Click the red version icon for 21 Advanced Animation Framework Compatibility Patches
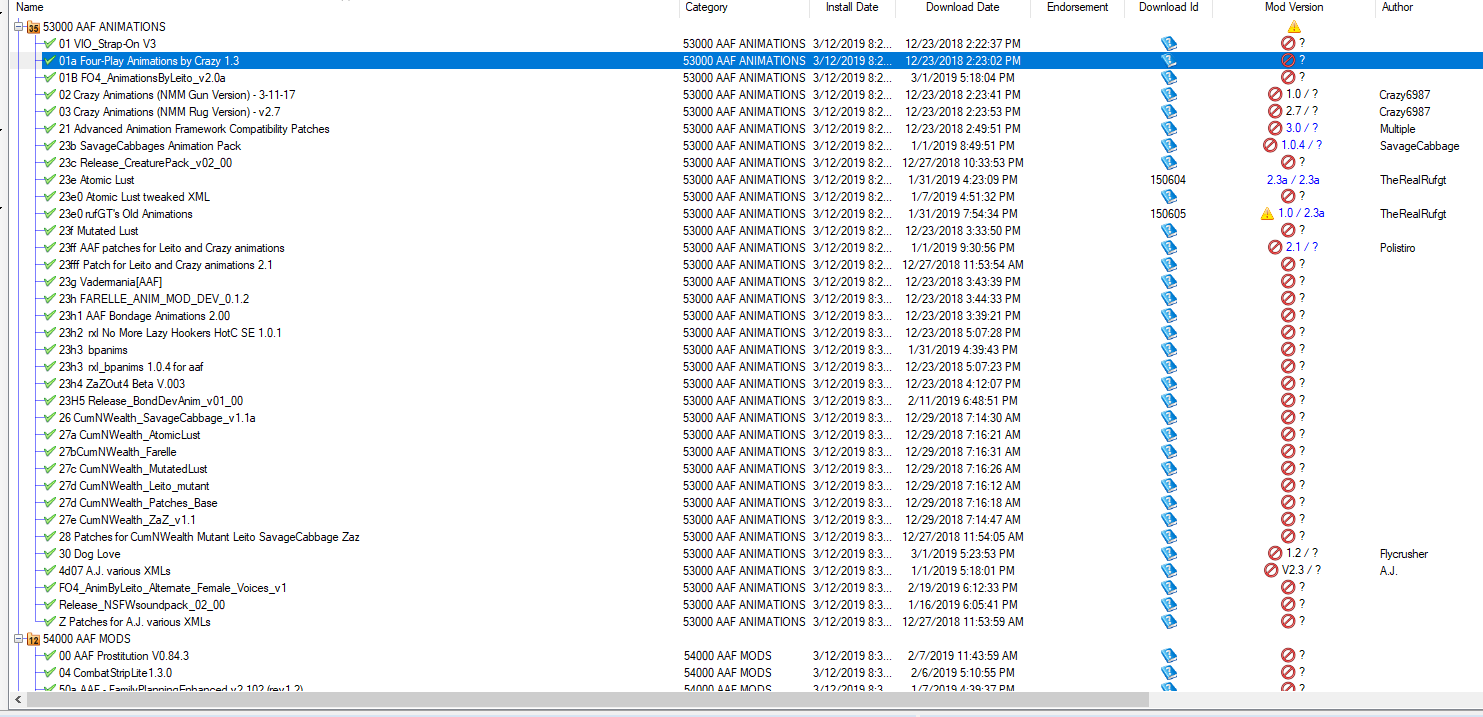This screenshot has height=717, width=1483. (1275, 129)
